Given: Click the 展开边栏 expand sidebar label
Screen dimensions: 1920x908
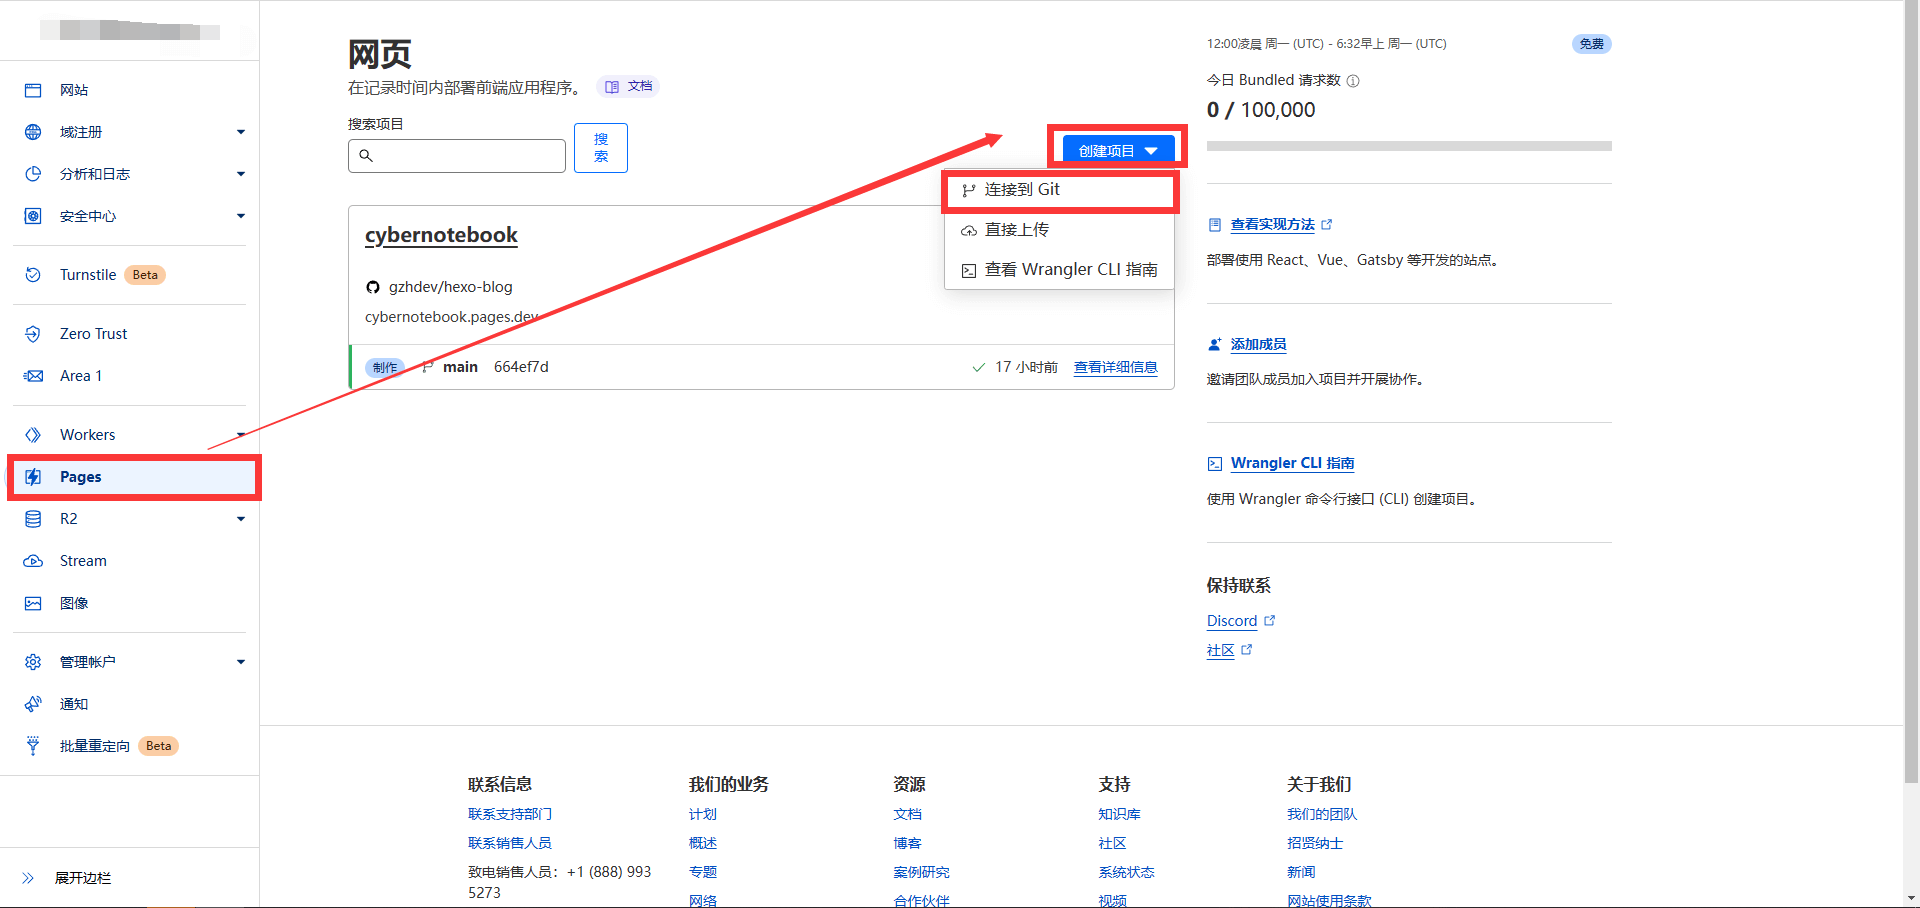Looking at the screenshot, I should tap(83, 878).
